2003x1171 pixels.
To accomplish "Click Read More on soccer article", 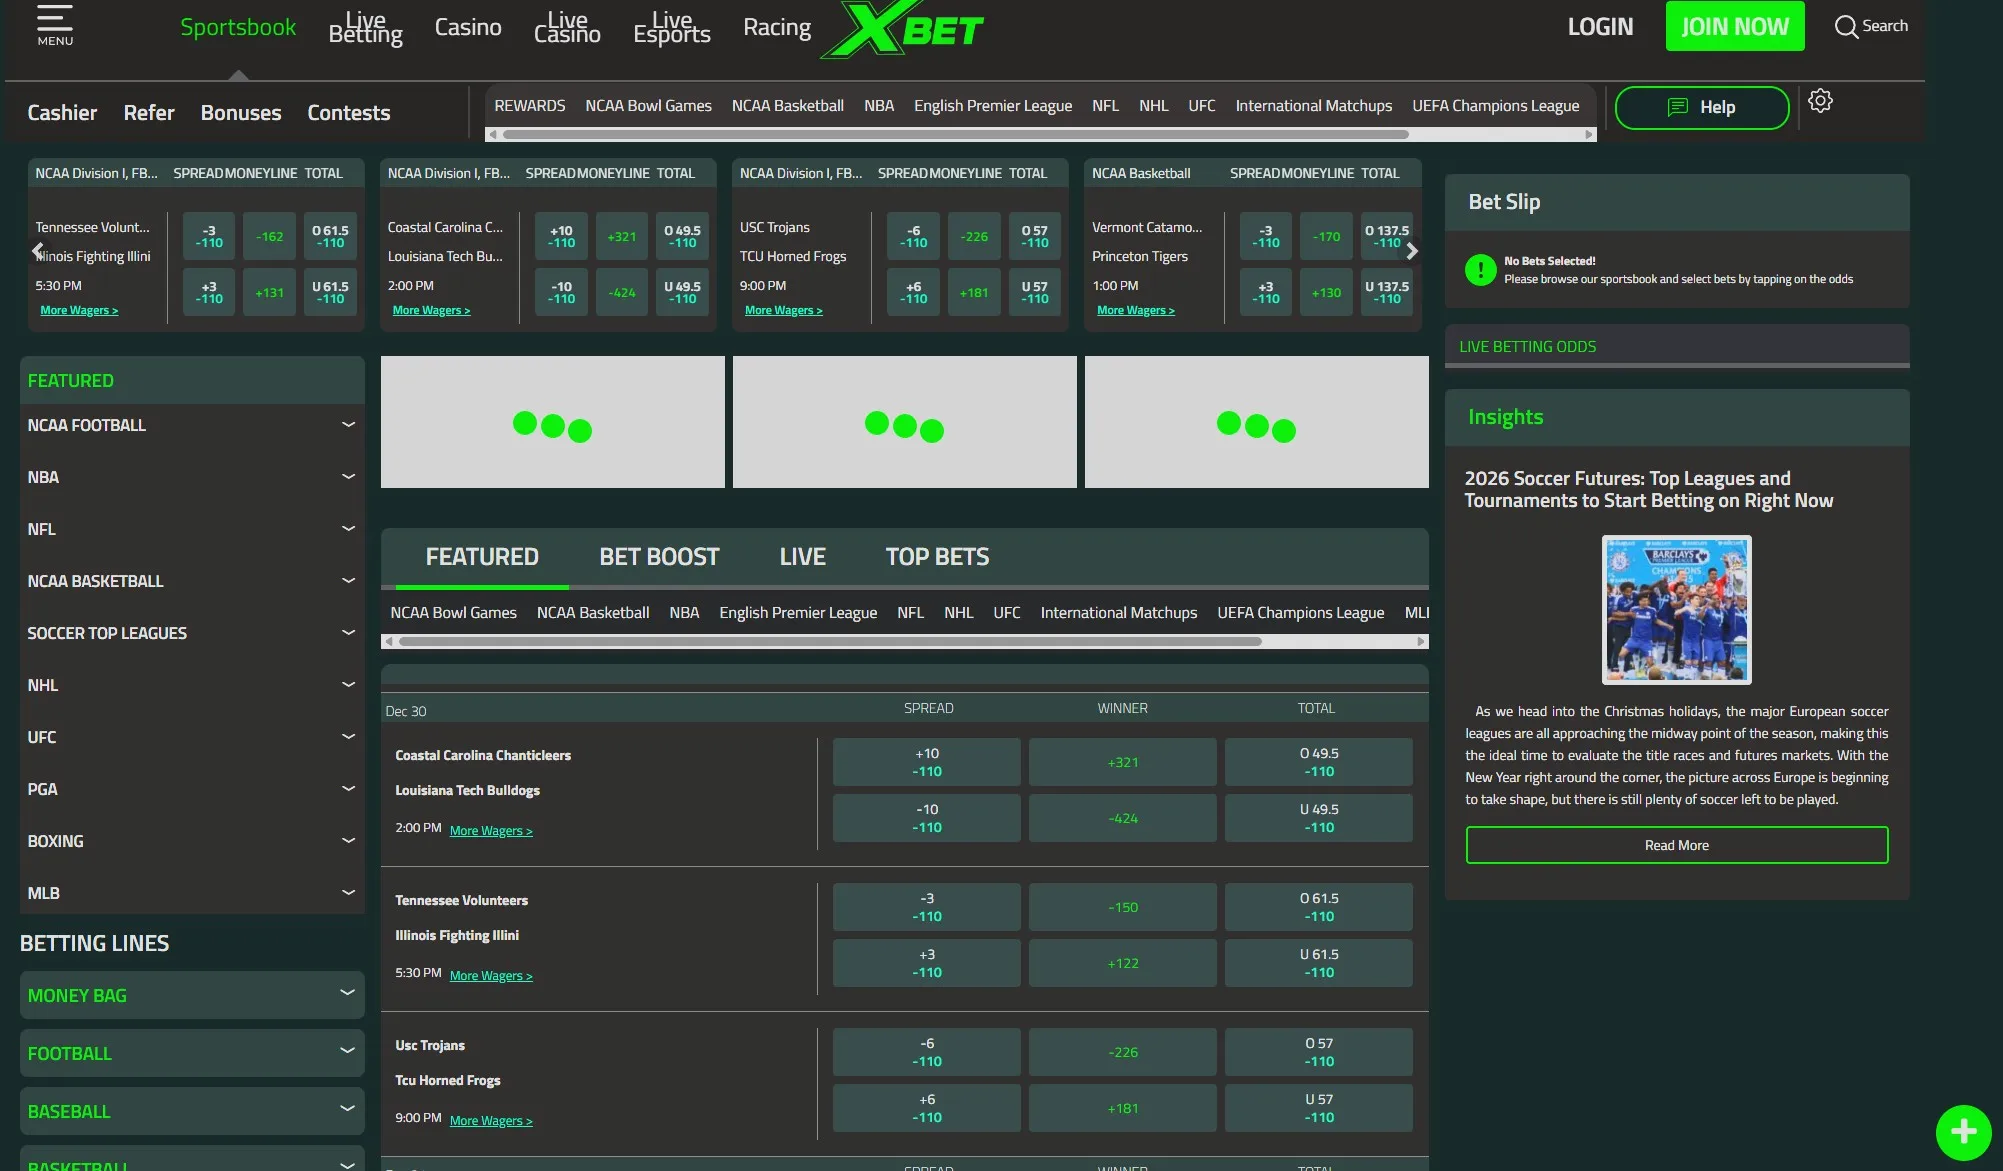I will click(1677, 845).
